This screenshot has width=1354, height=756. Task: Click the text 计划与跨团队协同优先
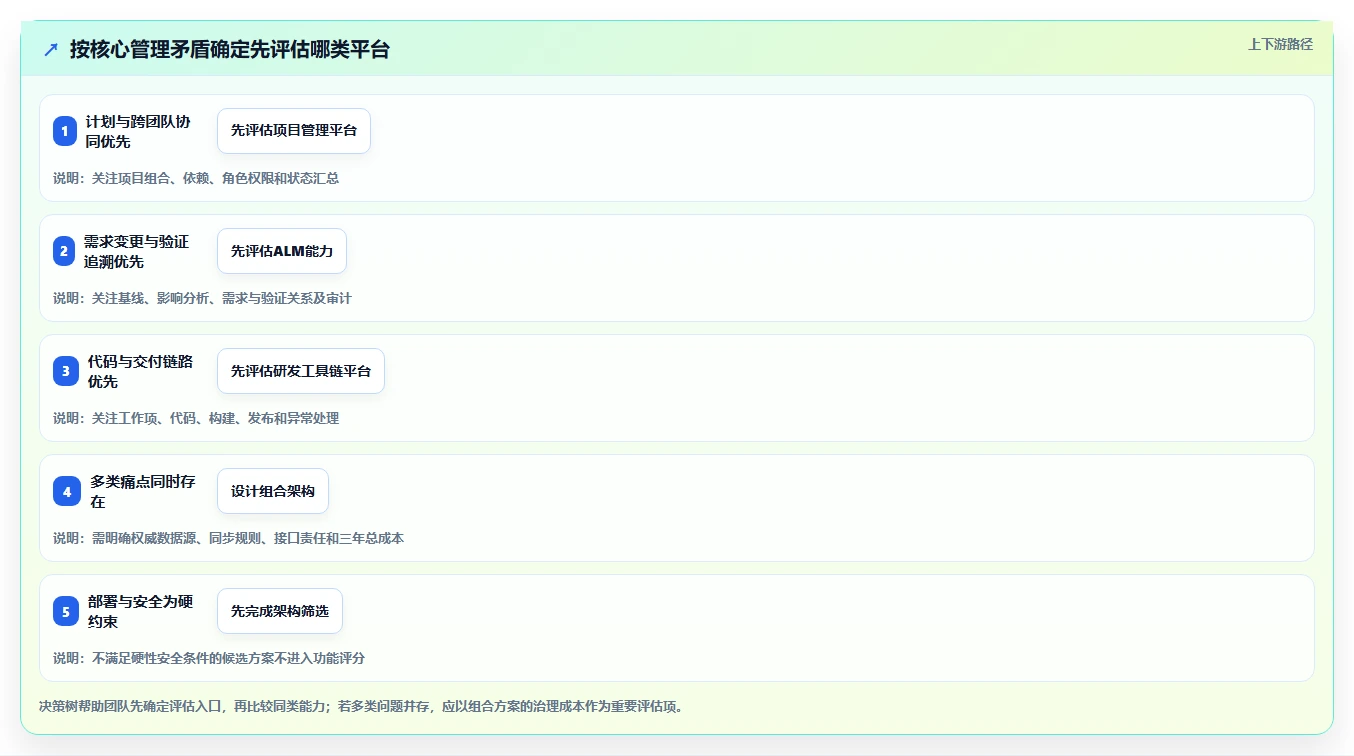point(138,131)
